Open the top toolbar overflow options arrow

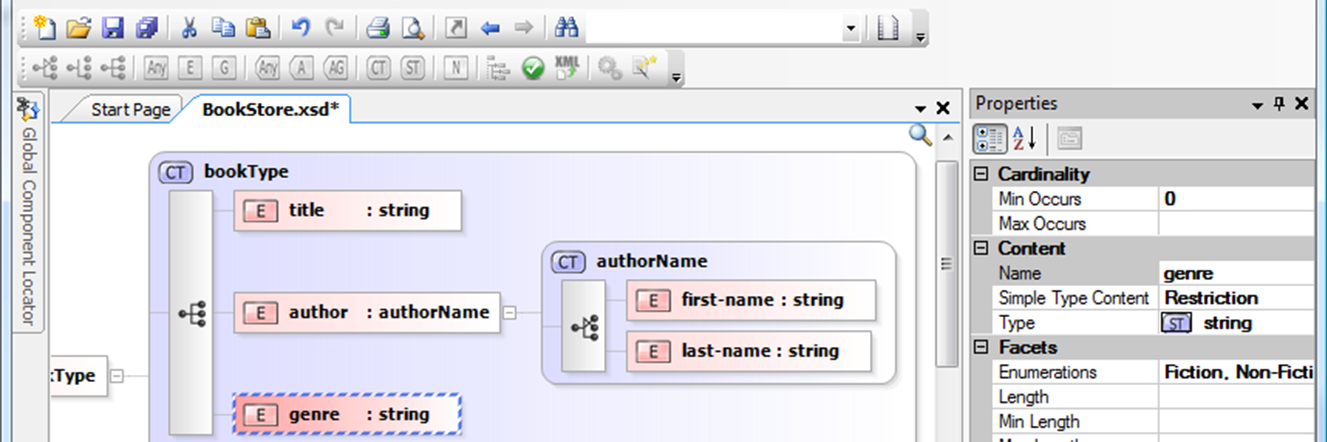click(921, 37)
